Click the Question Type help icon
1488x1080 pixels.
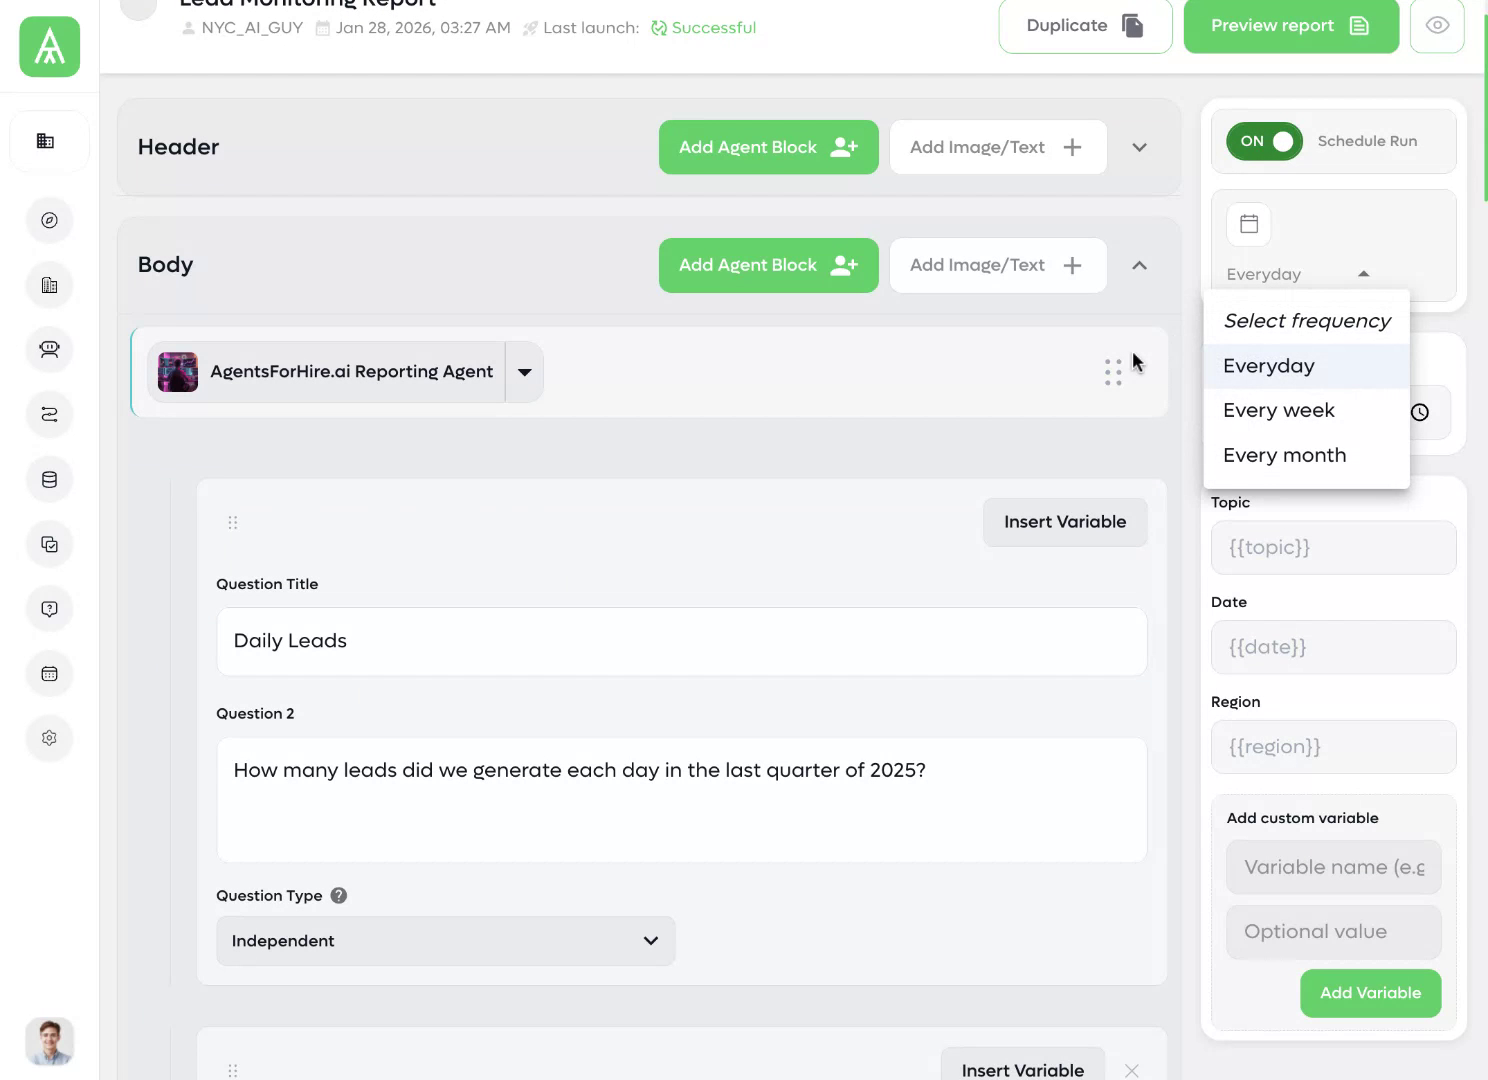click(x=339, y=895)
